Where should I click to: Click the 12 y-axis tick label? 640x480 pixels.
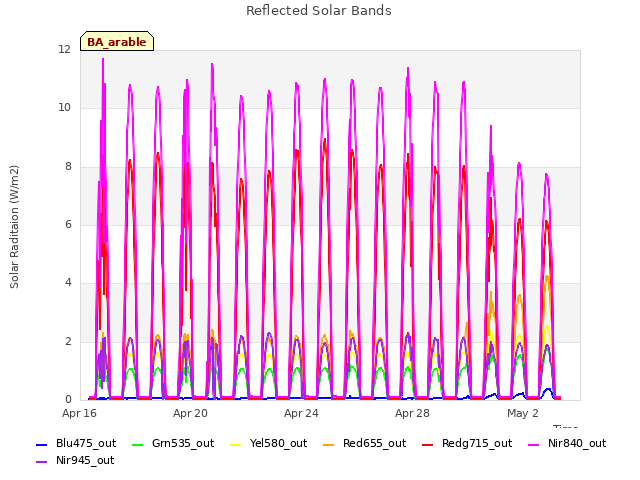point(64,49)
